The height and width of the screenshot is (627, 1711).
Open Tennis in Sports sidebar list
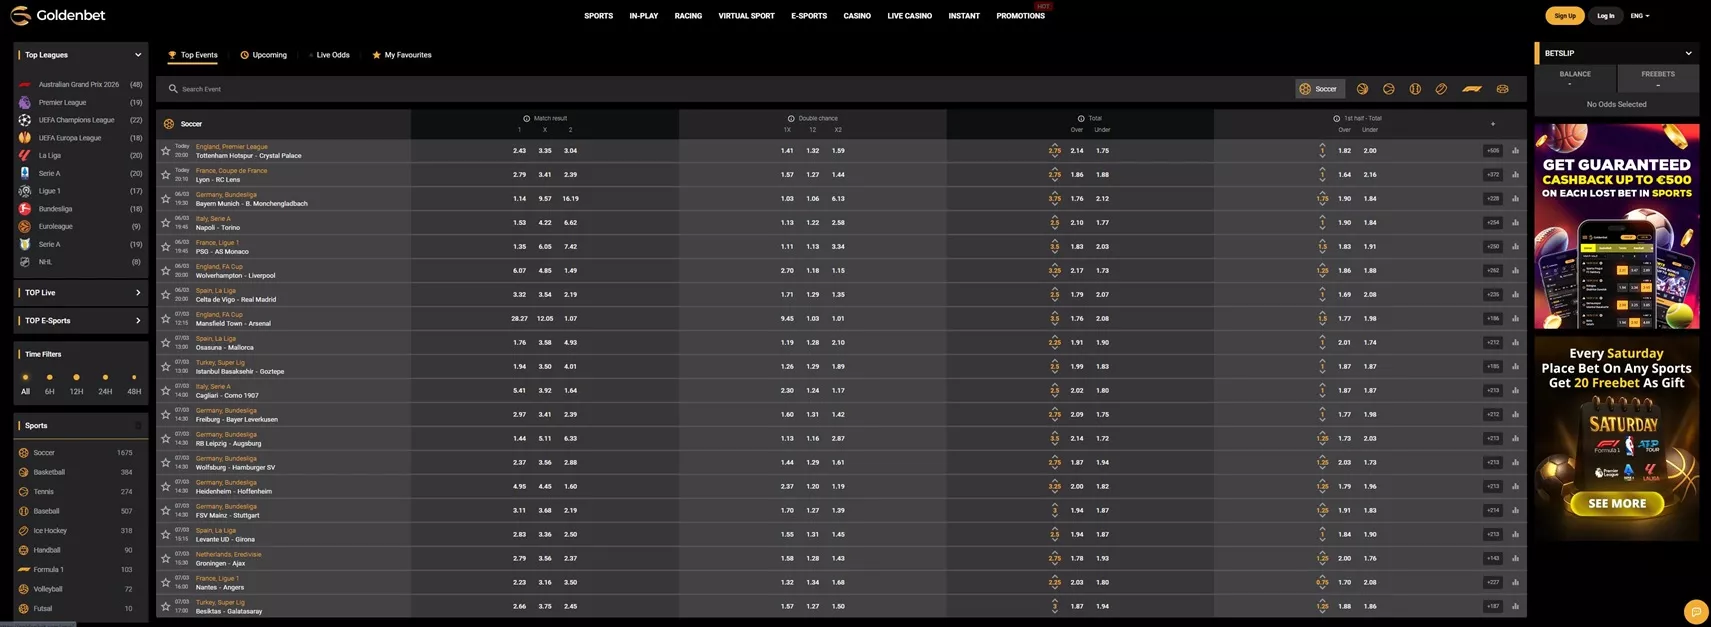(x=80, y=492)
